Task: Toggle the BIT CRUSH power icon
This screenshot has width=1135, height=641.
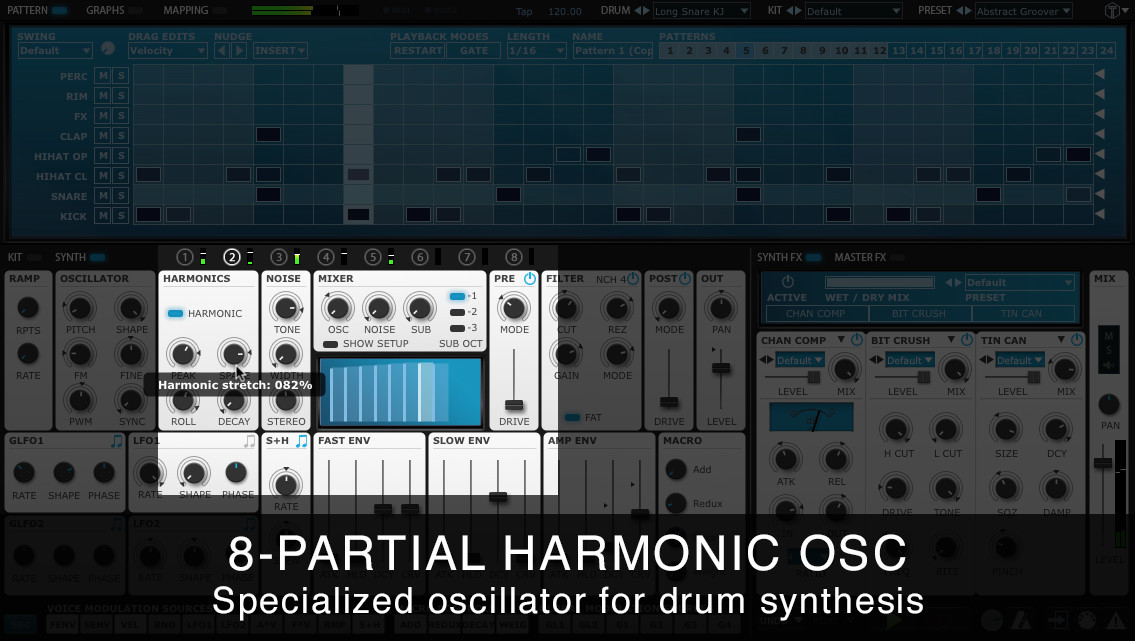Action: tap(967, 339)
